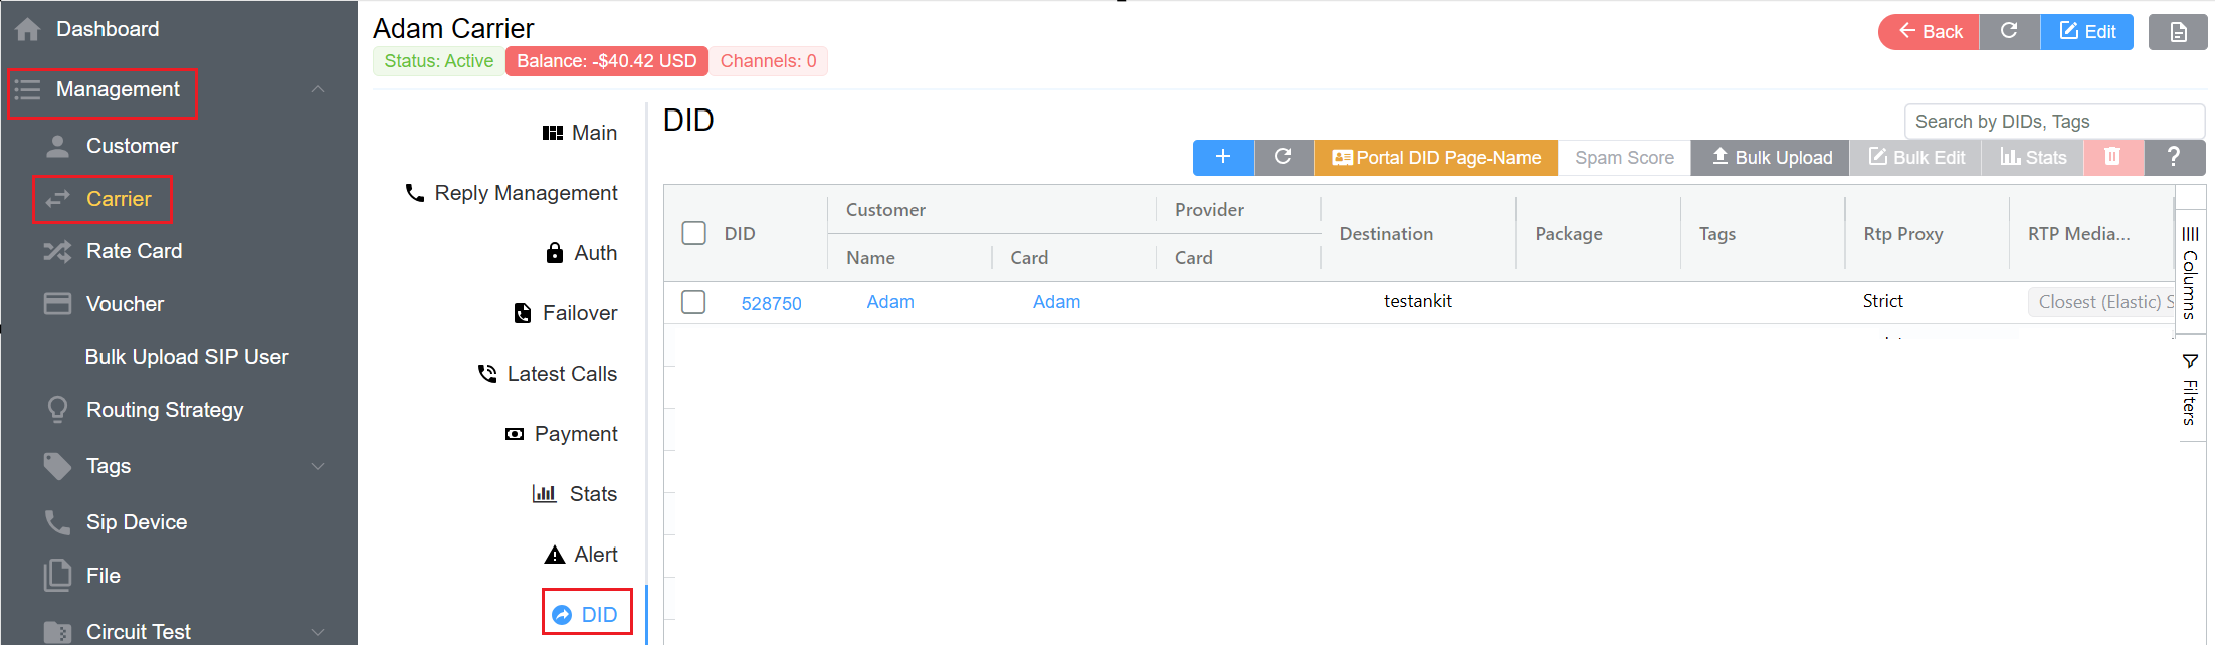Focus the Search by DIDs, Tags field
This screenshot has width=2215, height=645.
pos(2052,122)
